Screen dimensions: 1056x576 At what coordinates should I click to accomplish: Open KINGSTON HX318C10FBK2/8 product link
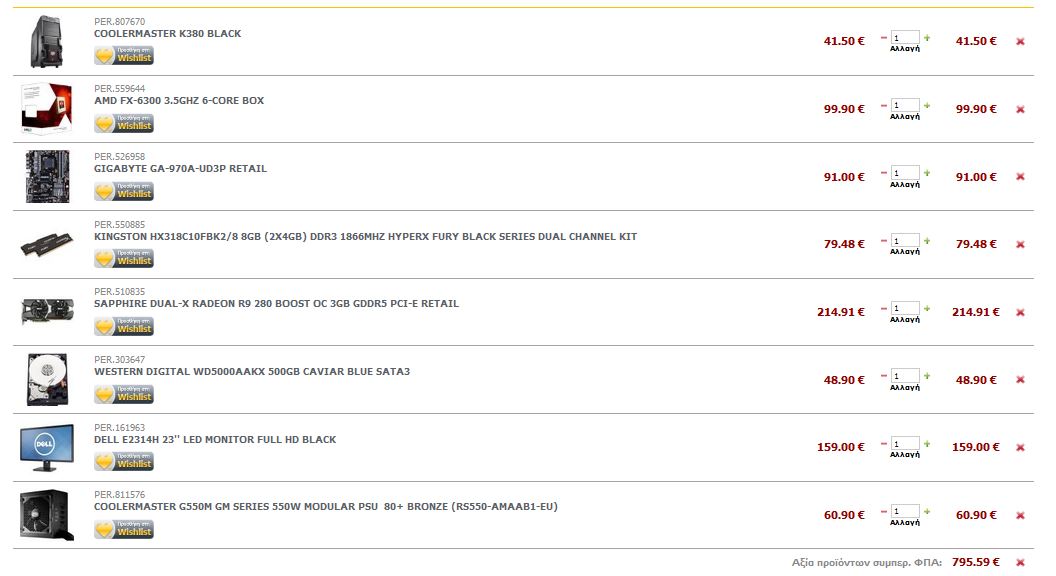[x=365, y=236]
